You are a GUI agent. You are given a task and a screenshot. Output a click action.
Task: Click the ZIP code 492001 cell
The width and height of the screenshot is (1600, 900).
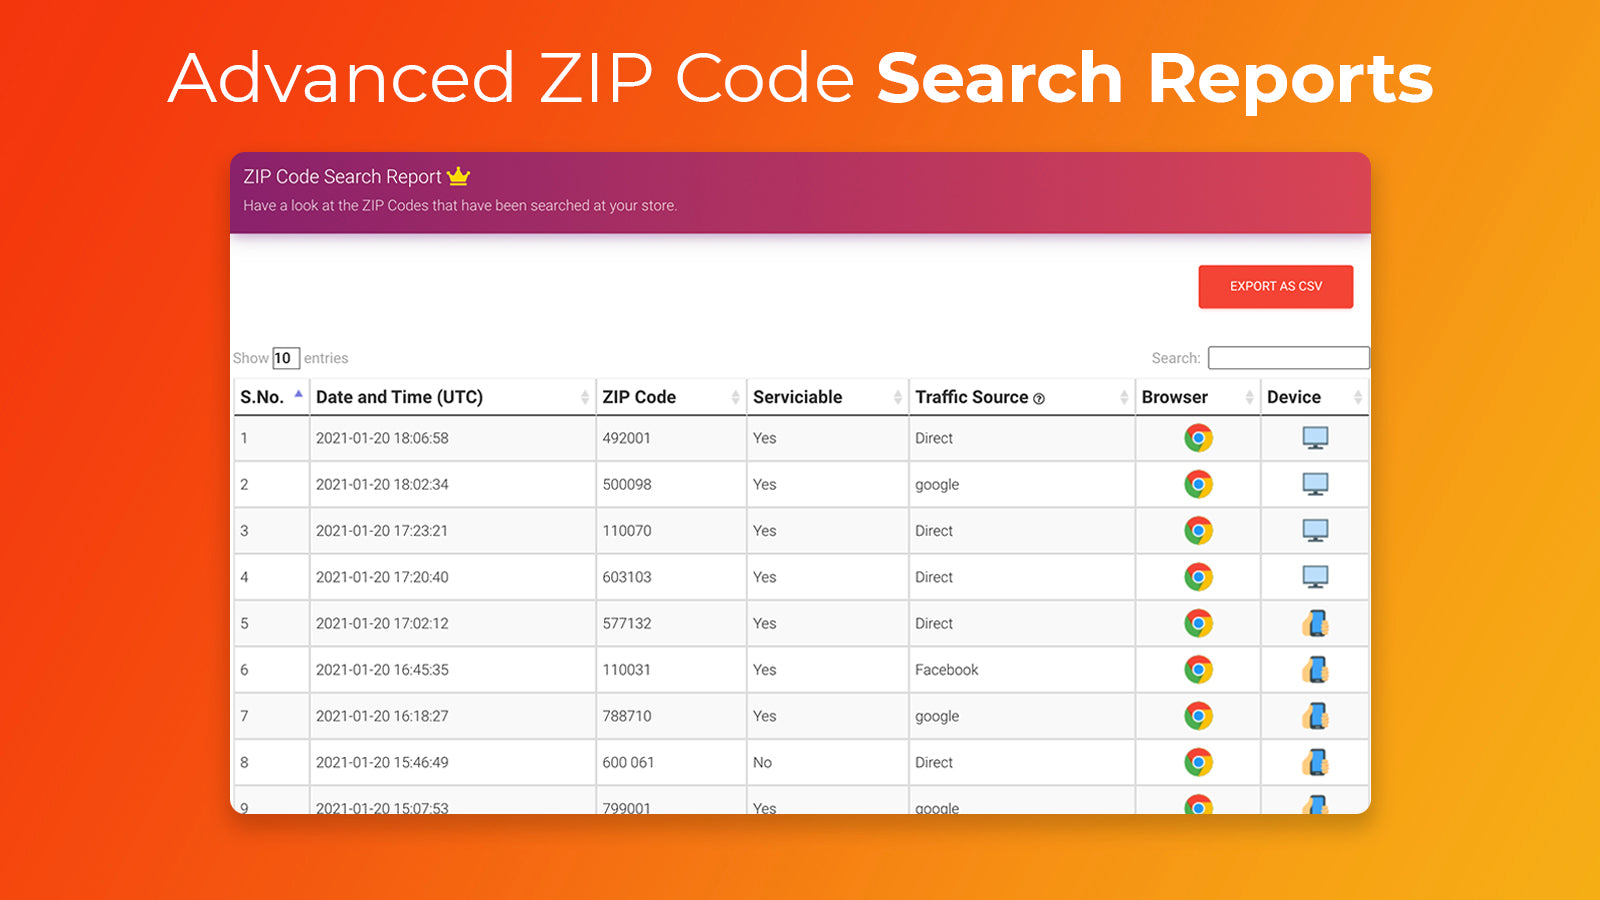[x=627, y=438]
